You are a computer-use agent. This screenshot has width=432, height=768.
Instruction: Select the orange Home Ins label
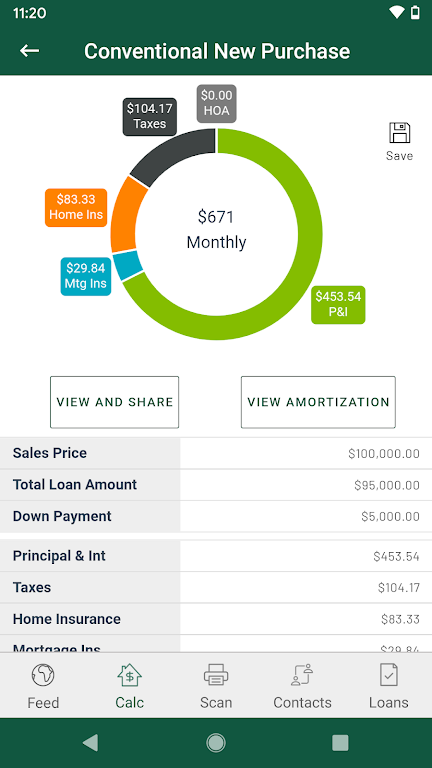(x=76, y=208)
